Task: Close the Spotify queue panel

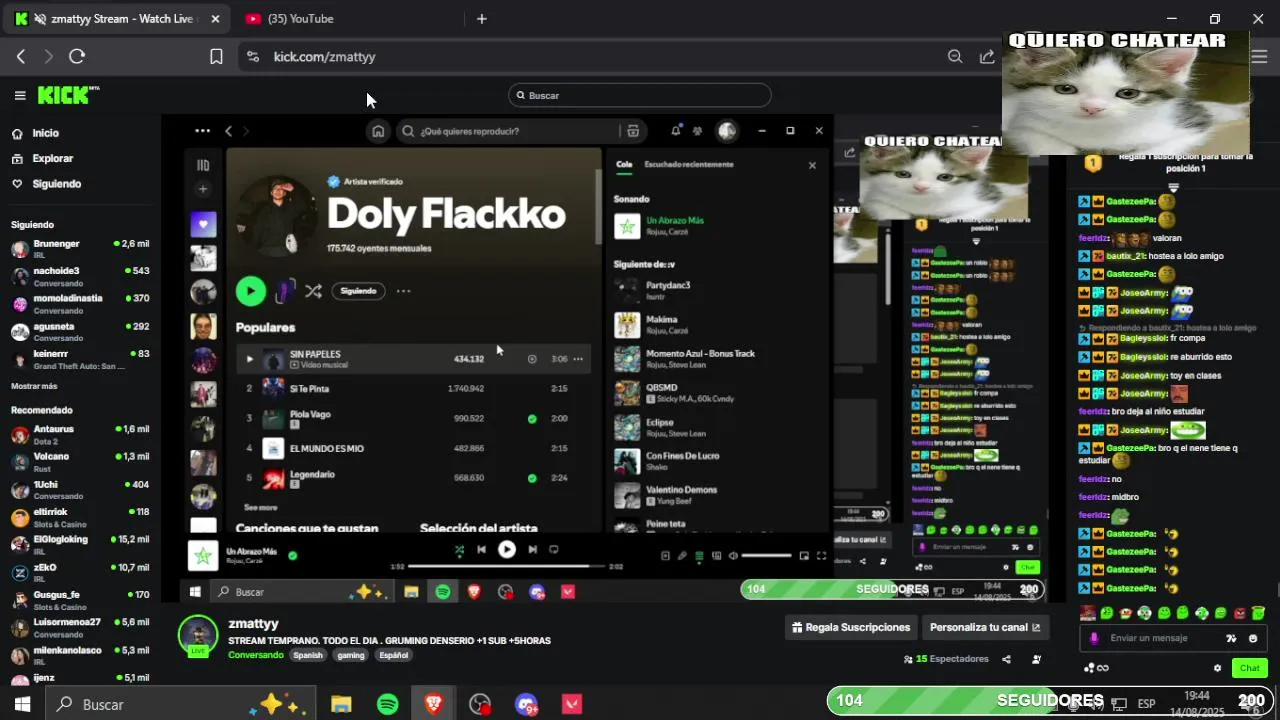Action: (x=812, y=165)
